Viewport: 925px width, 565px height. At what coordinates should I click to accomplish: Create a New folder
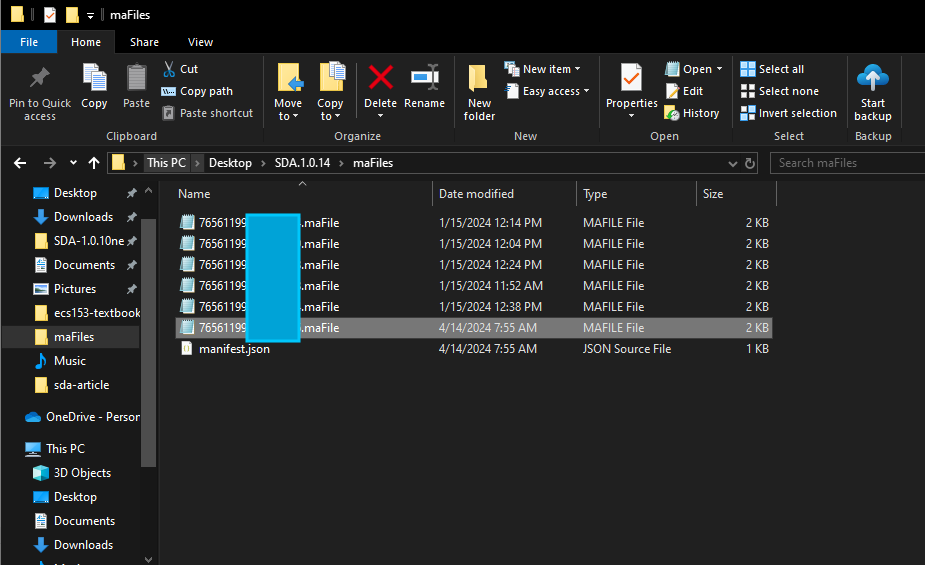pyautogui.click(x=479, y=93)
